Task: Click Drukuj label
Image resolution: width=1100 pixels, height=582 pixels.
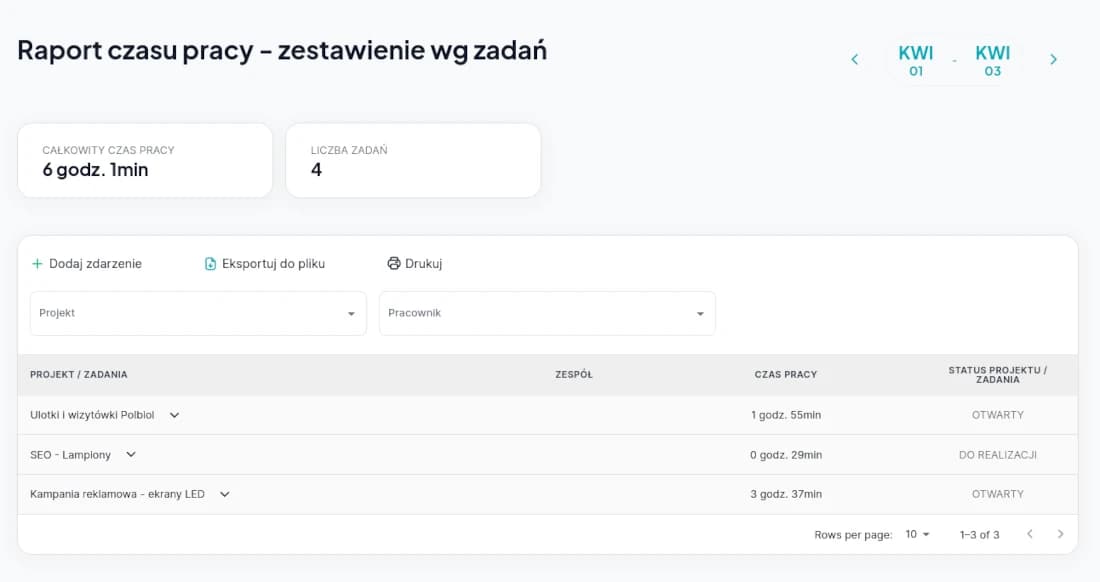Action: click(424, 264)
